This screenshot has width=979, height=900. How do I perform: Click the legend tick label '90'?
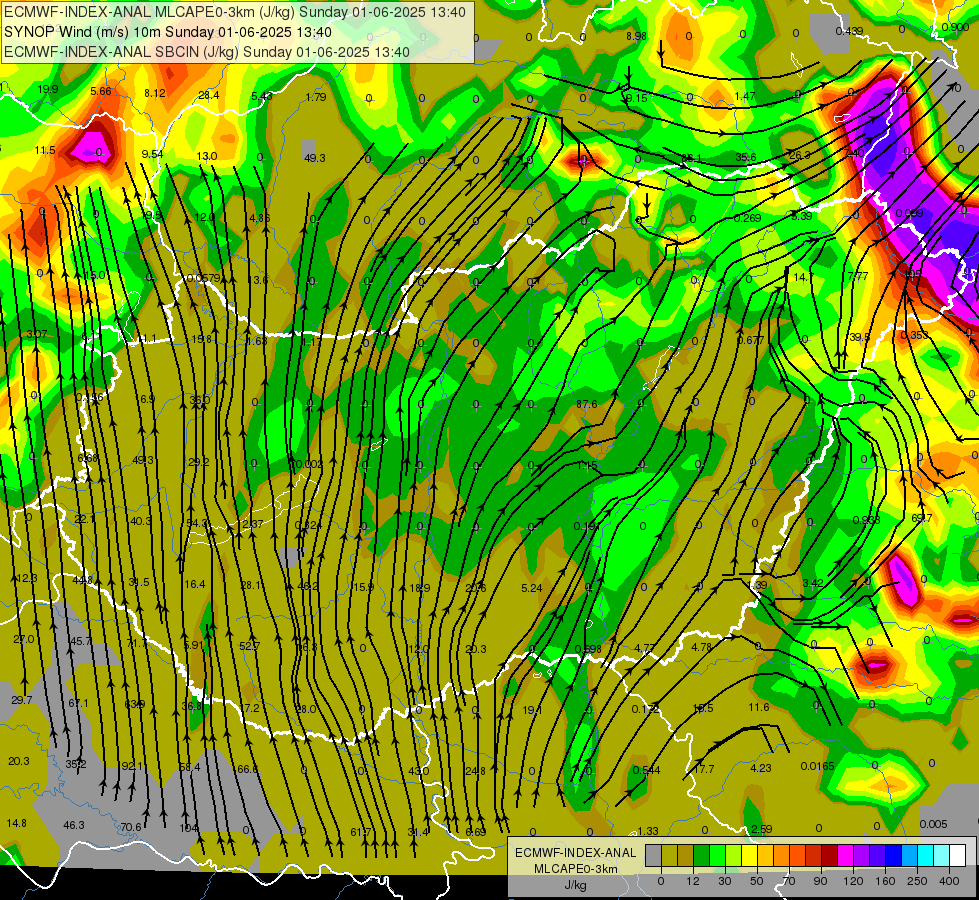[x=821, y=881]
